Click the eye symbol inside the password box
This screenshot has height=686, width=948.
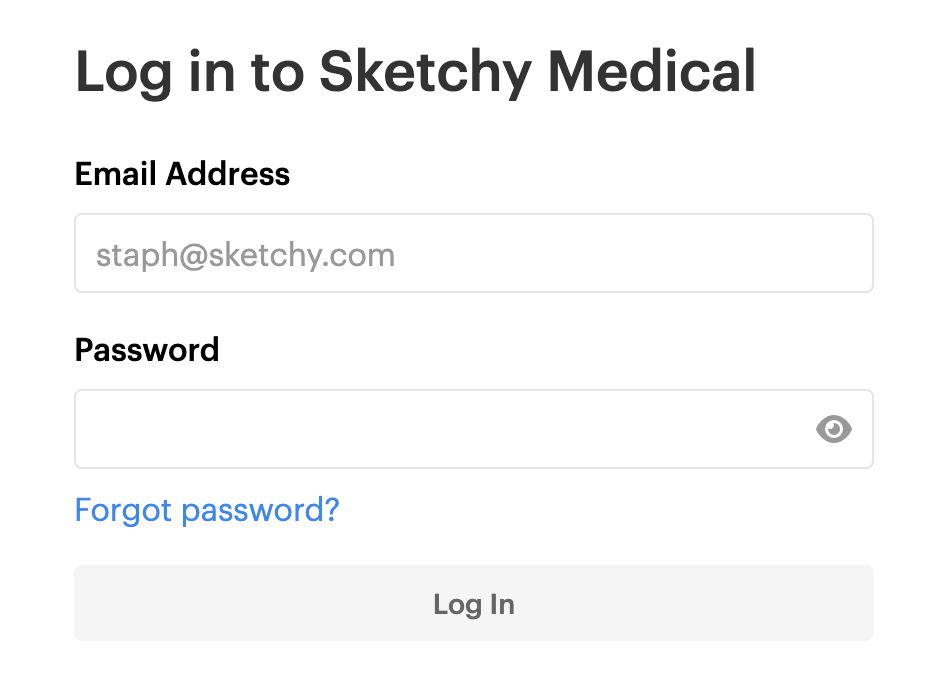coord(834,429)
